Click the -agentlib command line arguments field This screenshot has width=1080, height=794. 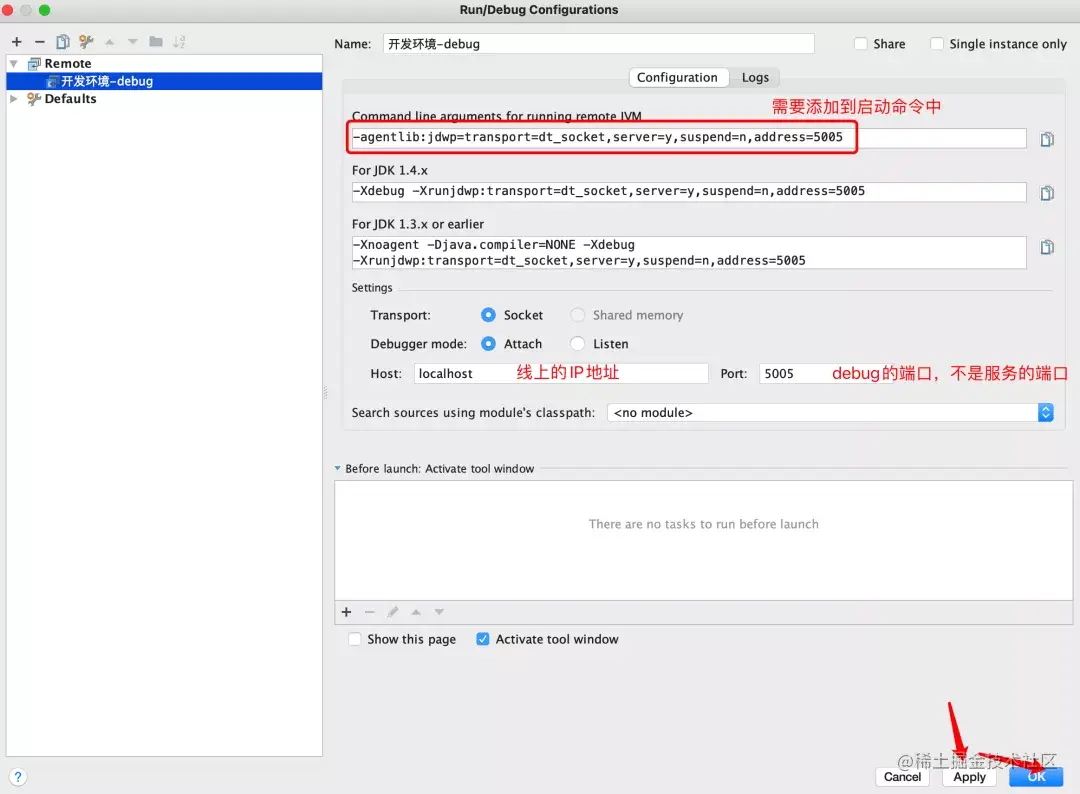[x=689, y=138]
